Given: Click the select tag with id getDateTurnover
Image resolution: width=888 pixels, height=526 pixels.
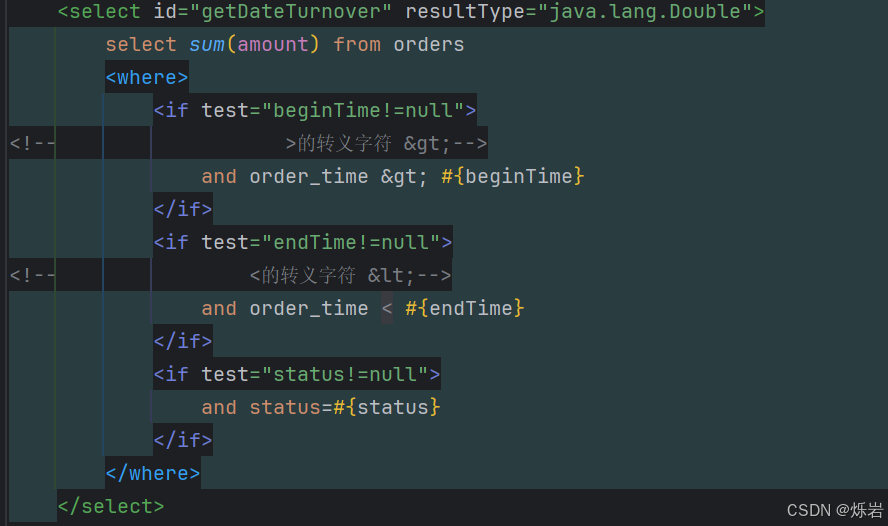Looking at the screenshot, I should 411,12.
